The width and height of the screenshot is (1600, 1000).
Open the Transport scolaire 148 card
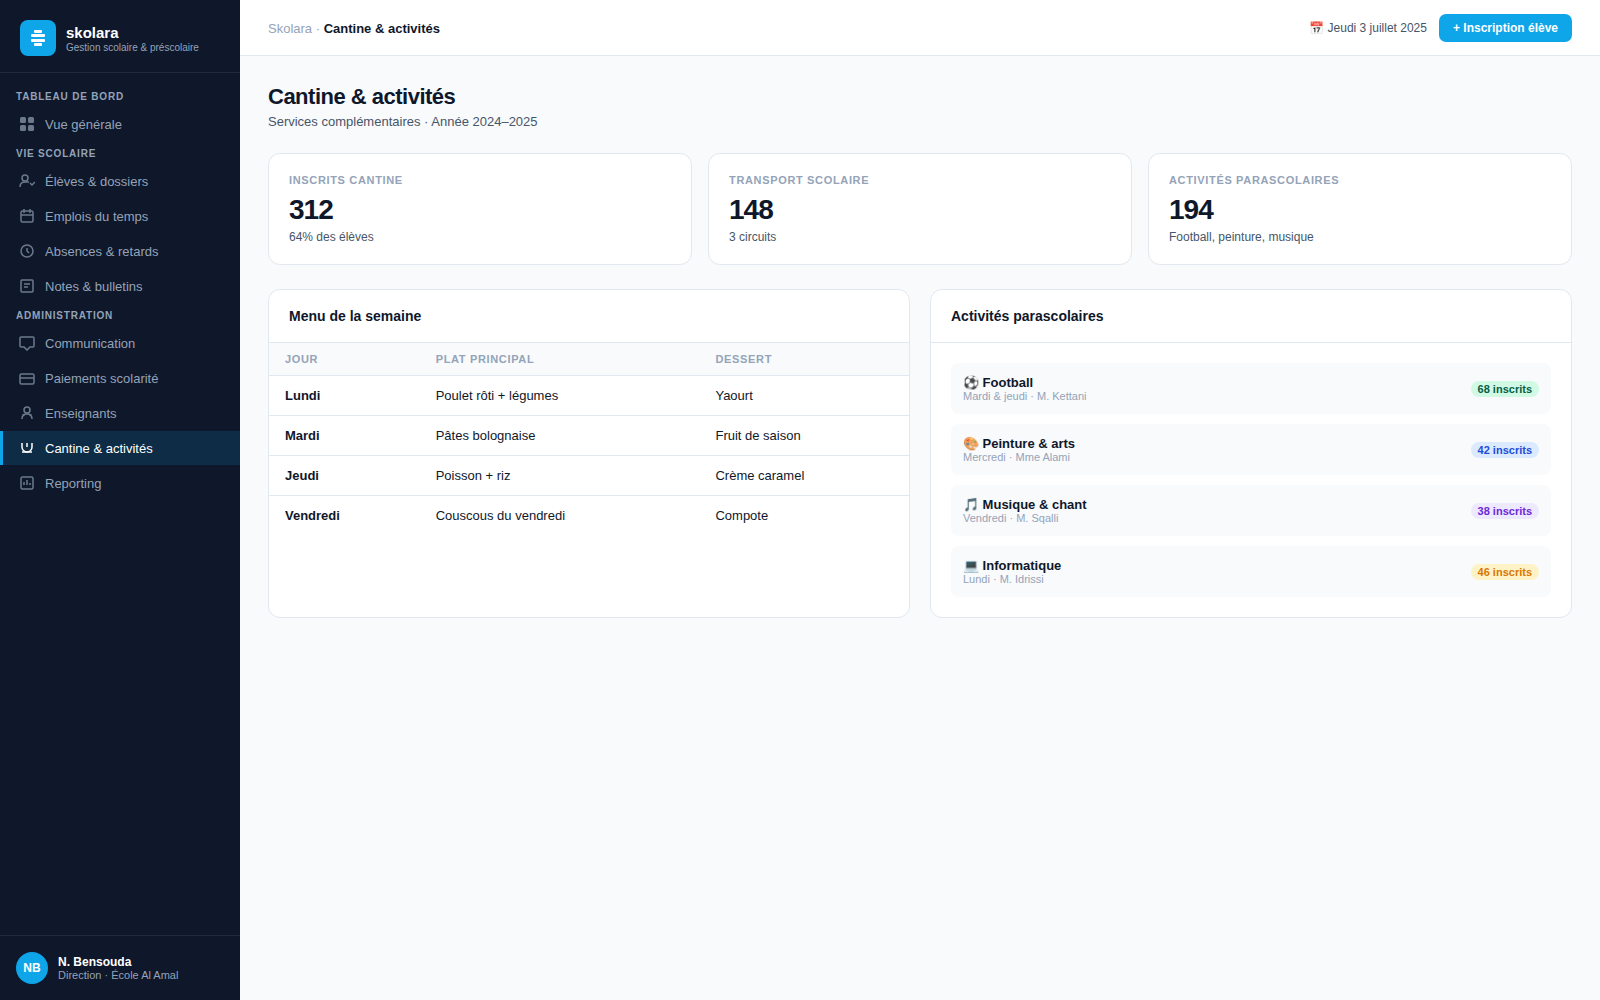coord(920,209)
